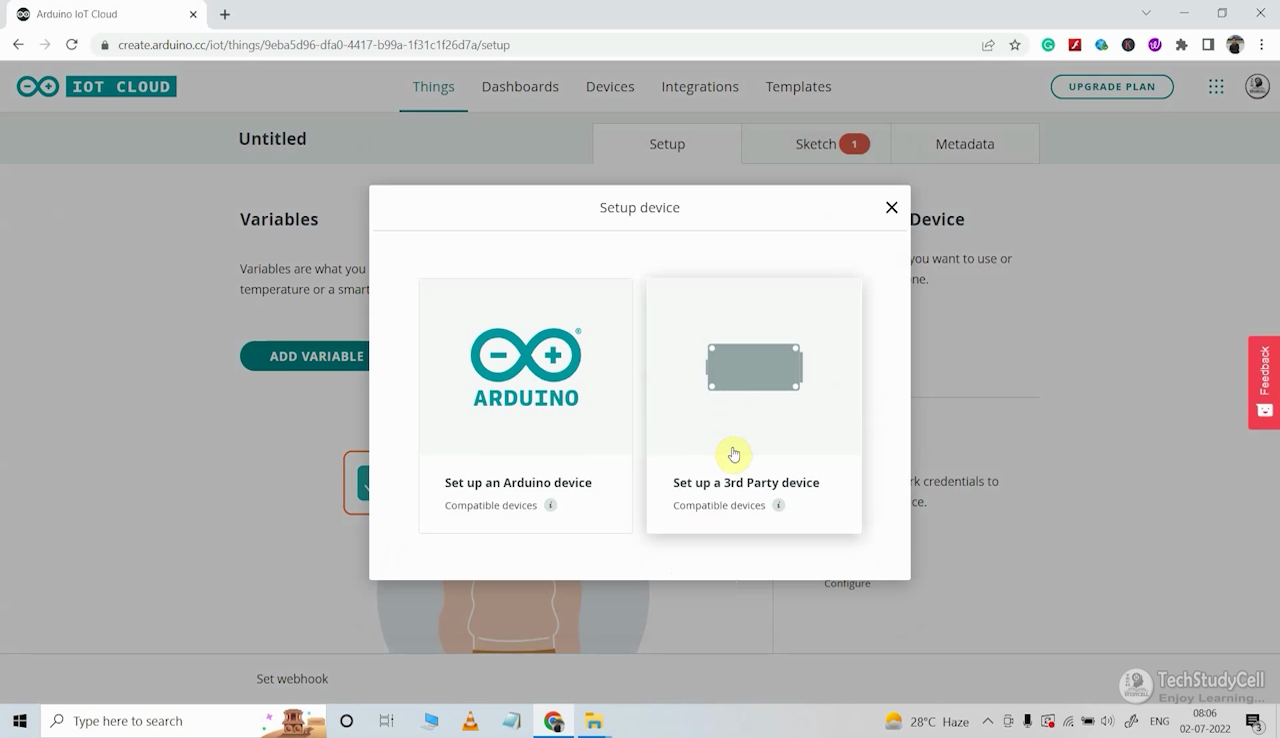
Task: Open the Devices section
Action: click(610, 87)
